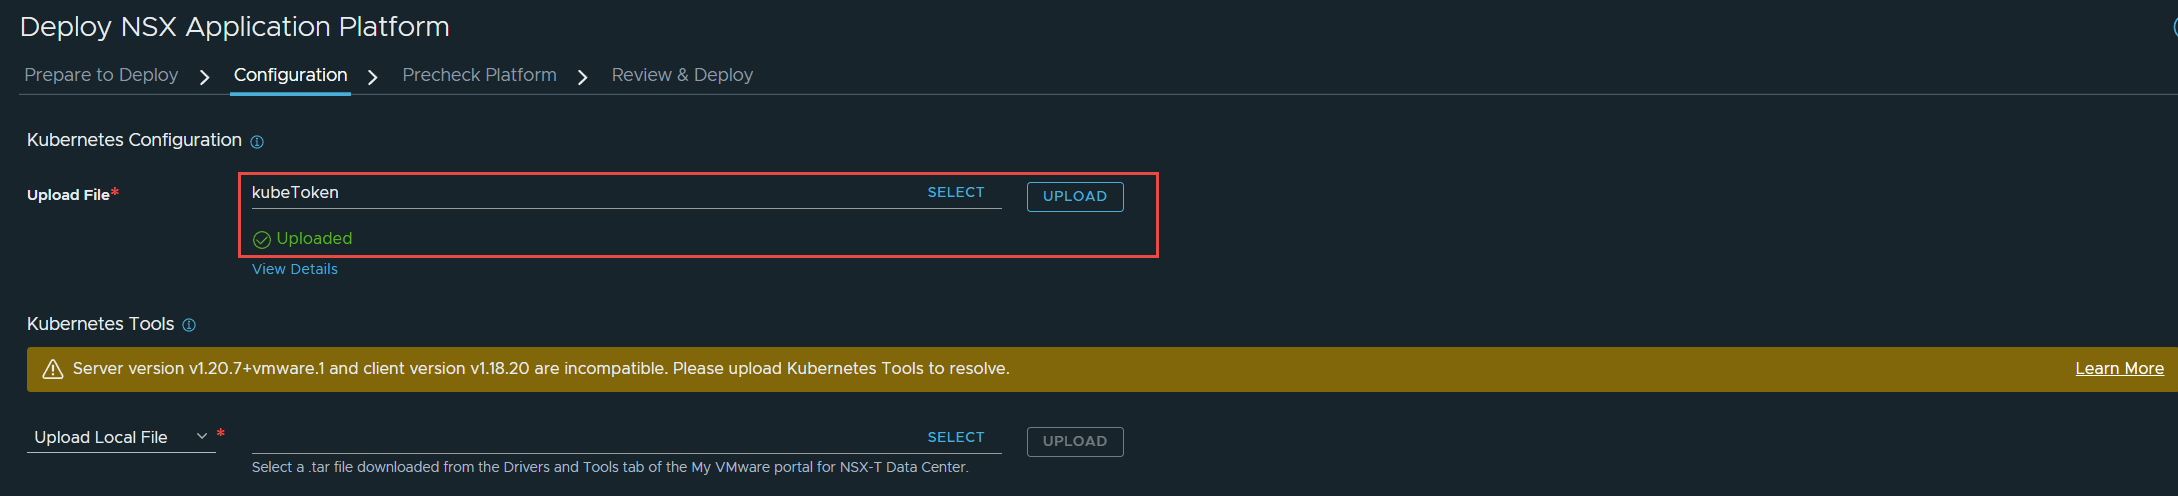This screenshot has width=2178, height=496.
Task: Click the chevron after Prepare to Deploy
Action: (204, 77)
